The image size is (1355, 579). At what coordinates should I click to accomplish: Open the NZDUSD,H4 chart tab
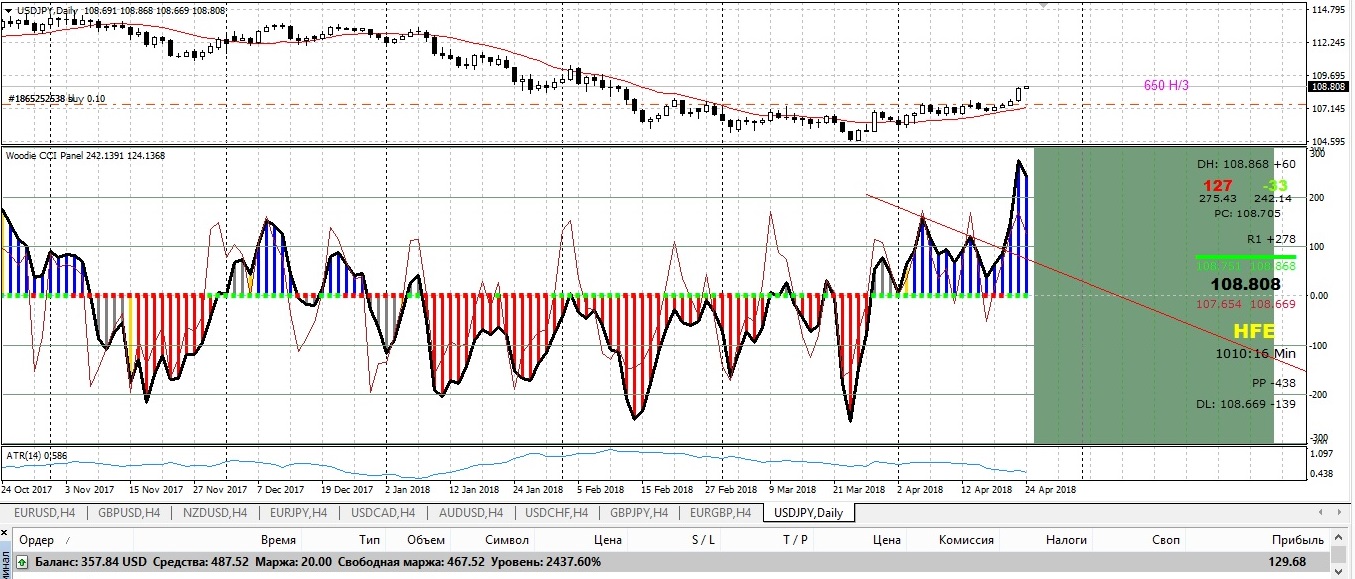pos(214,513)
